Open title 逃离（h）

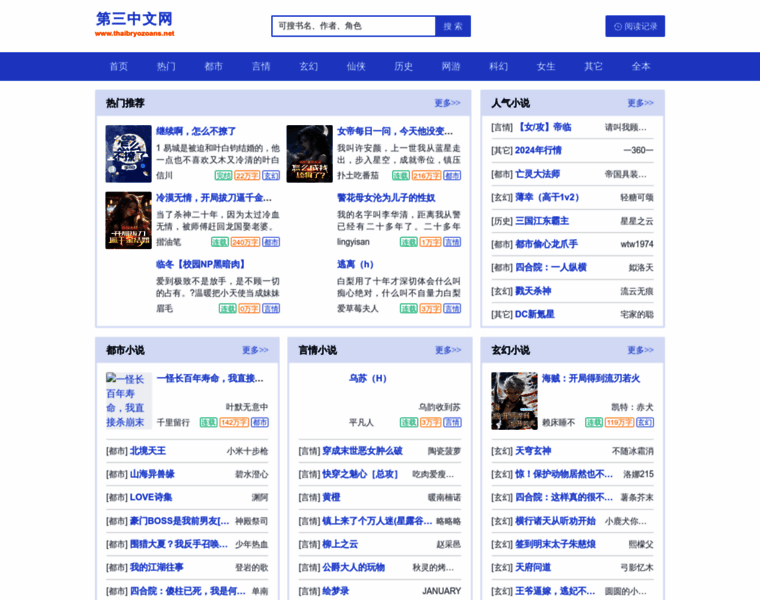pos(355,264)
